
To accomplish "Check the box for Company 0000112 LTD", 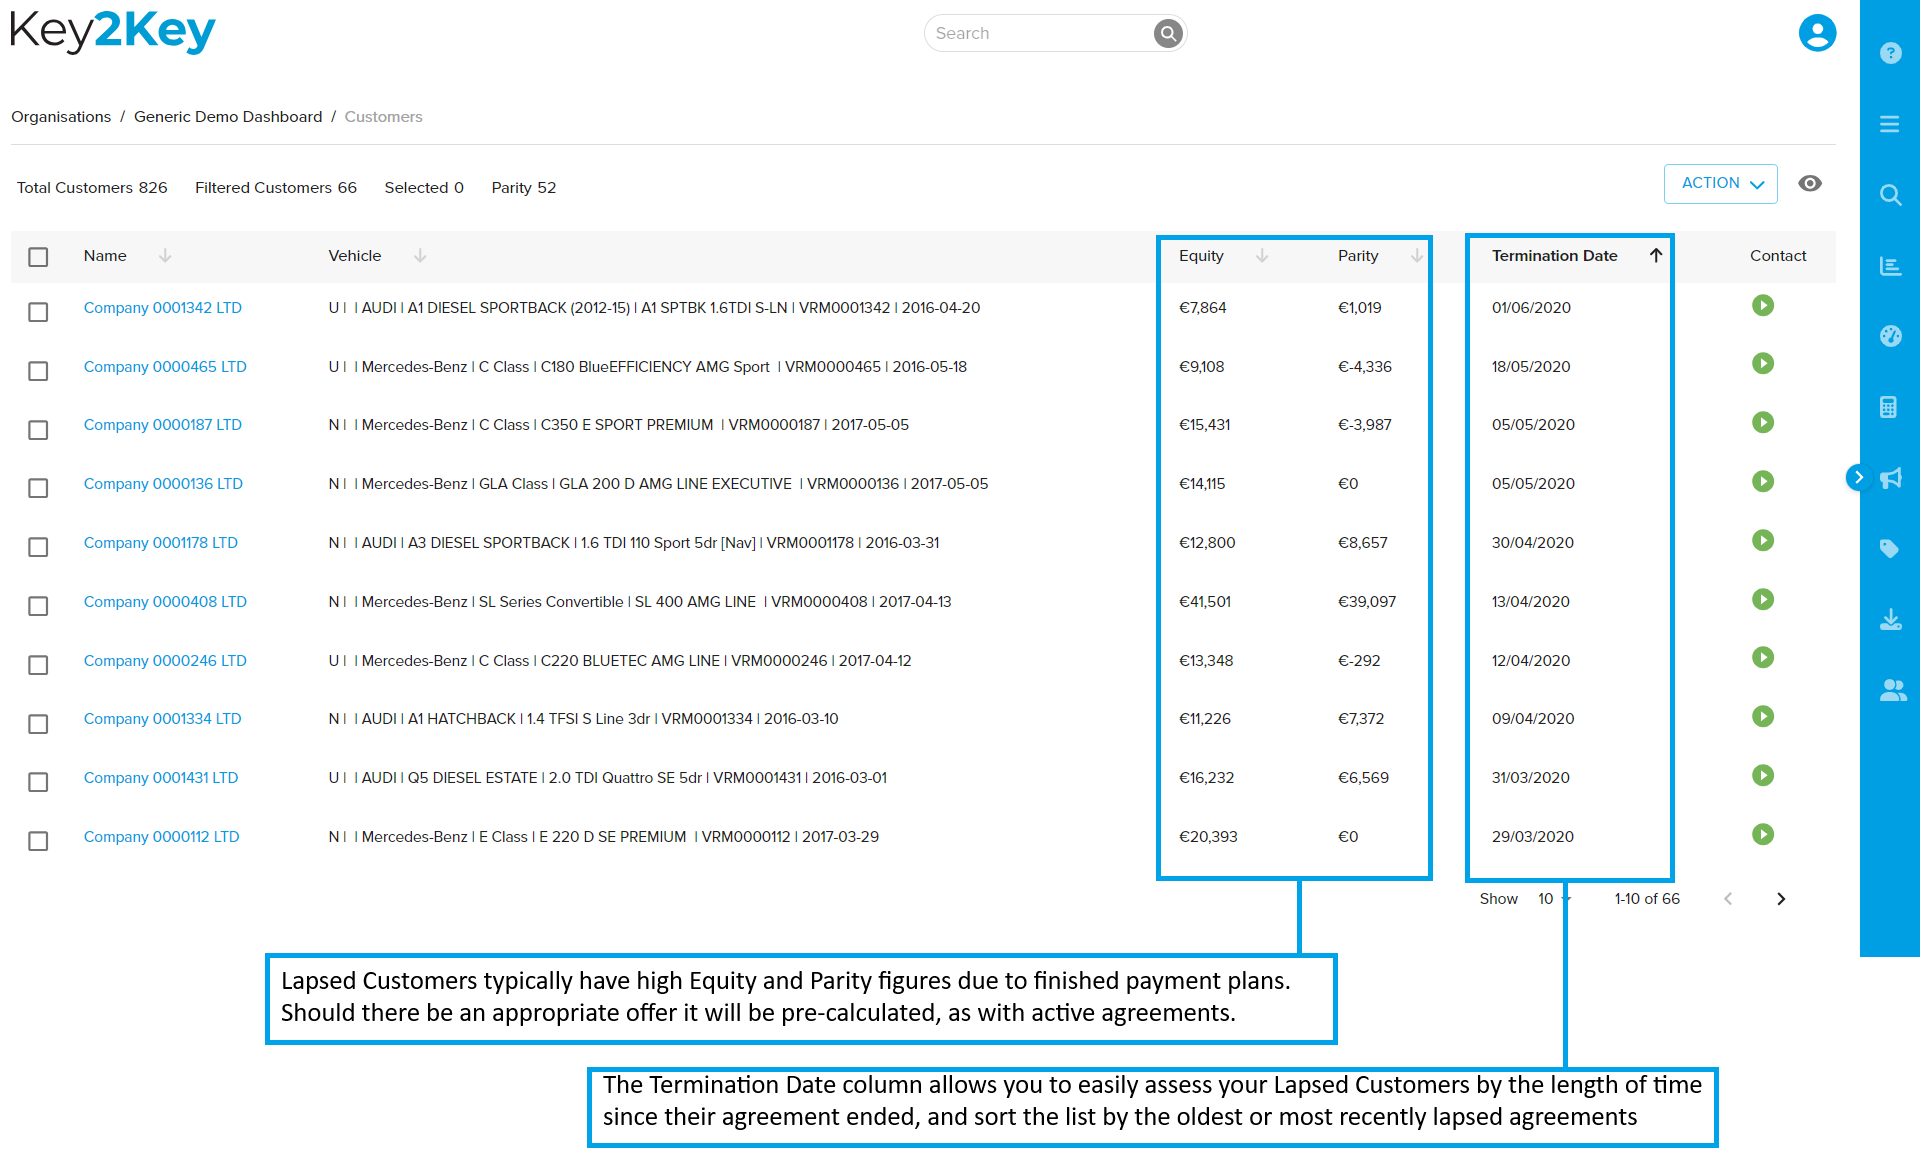I will [x=38, y=841].
